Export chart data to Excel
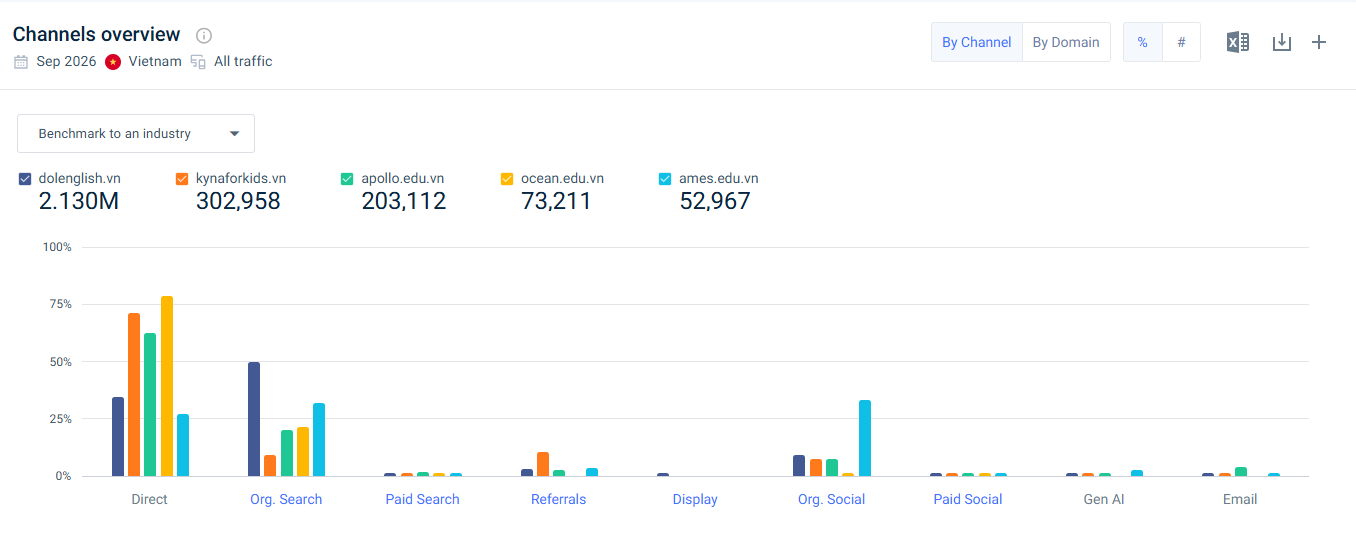This screenshot has width=1356, height=540. 1238,42
